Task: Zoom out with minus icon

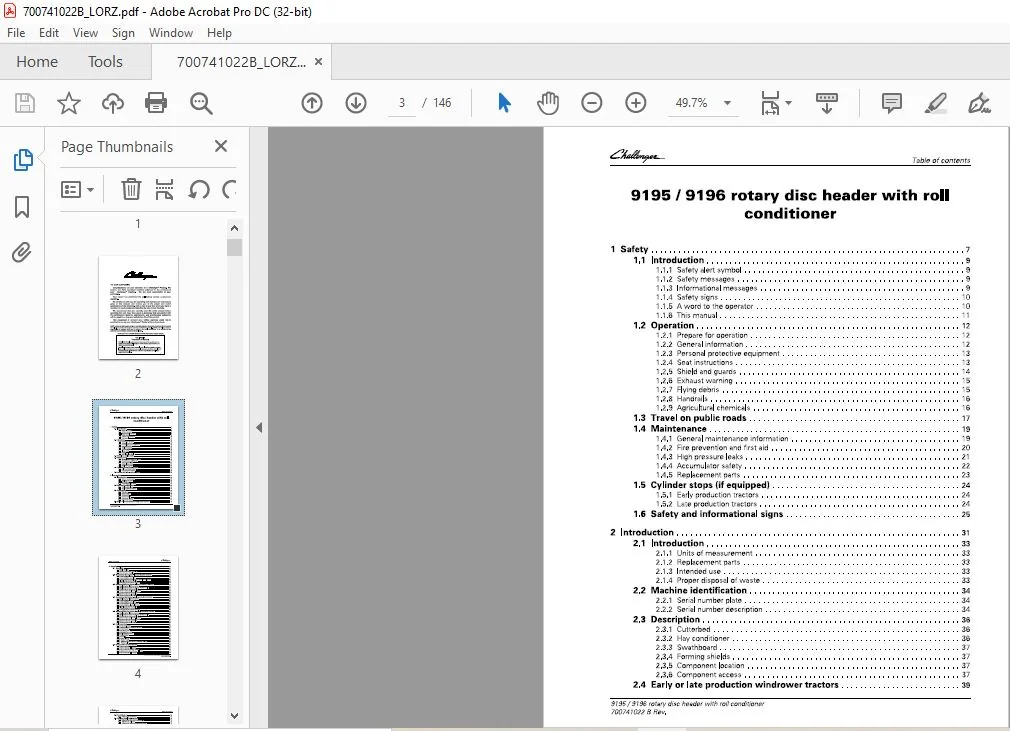Action: tap(591, 103)
